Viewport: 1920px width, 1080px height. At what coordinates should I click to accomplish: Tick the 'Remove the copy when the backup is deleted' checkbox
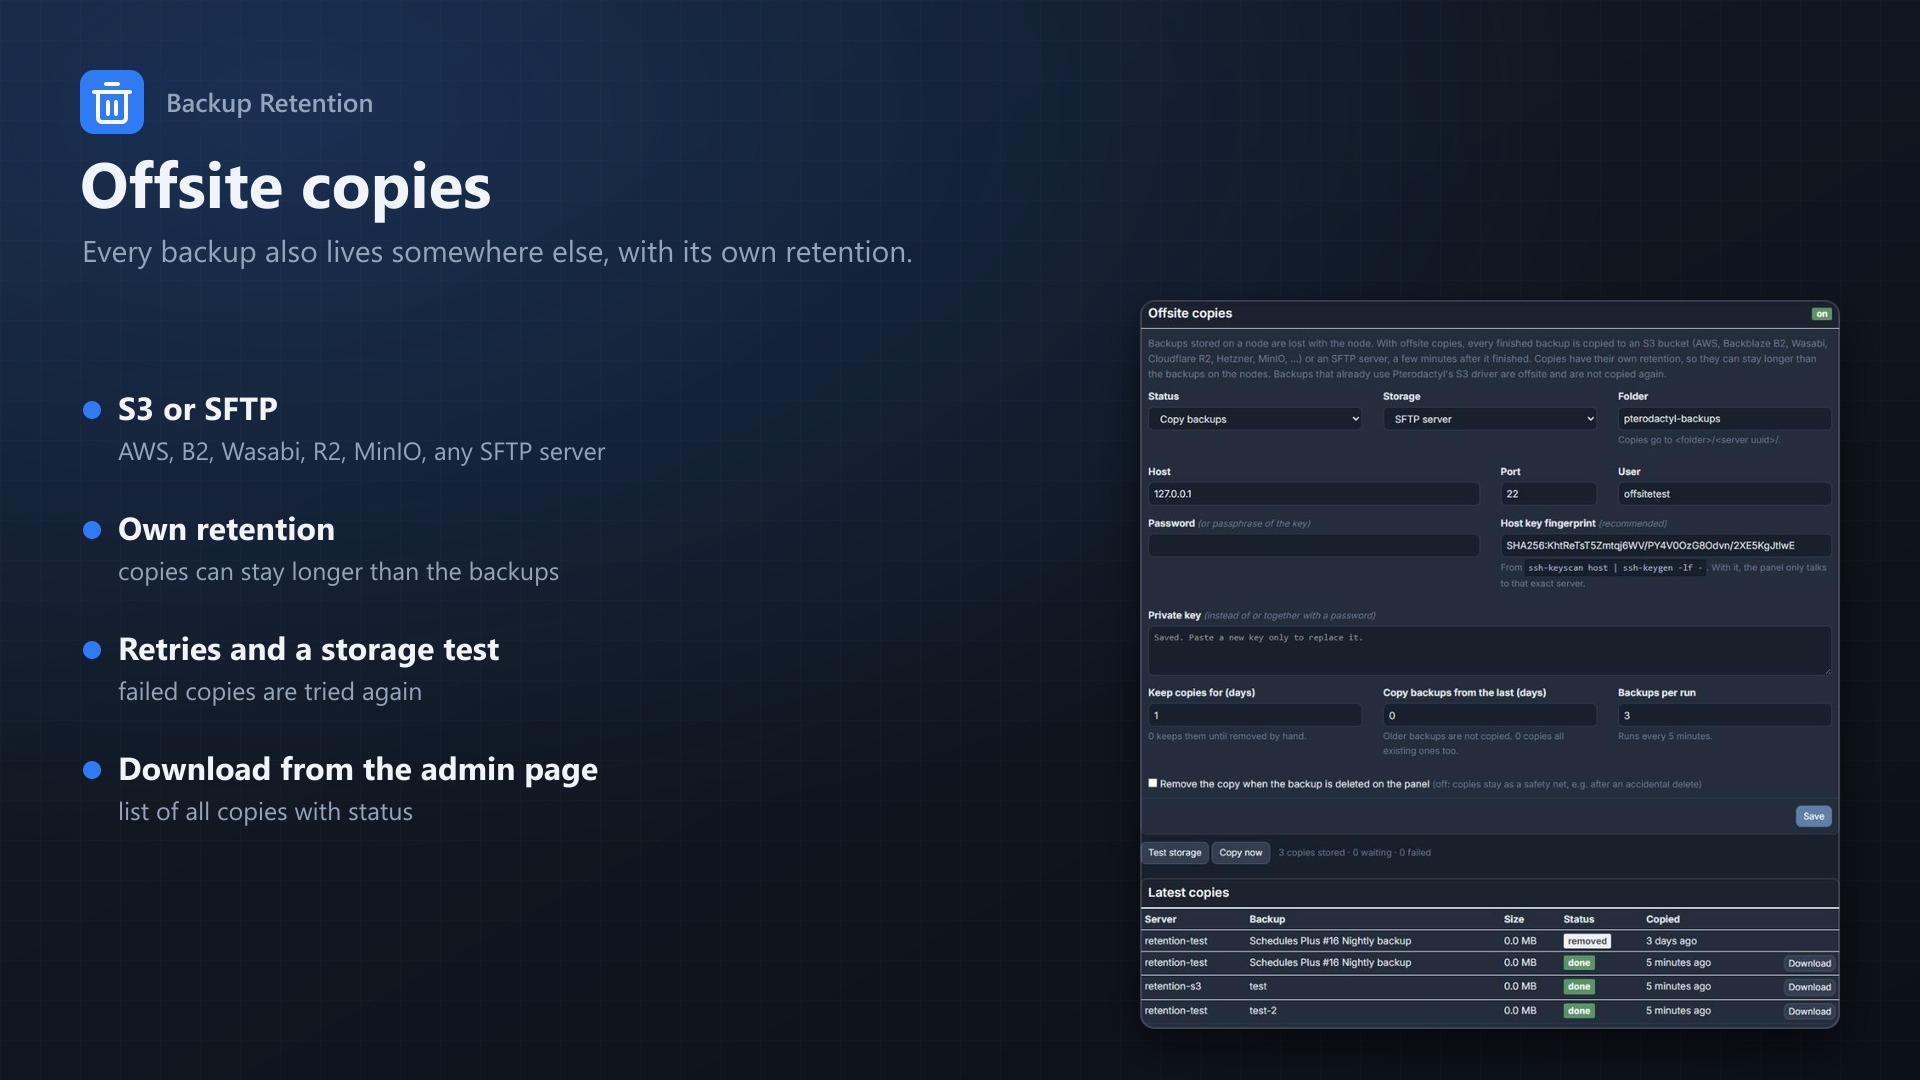[x=1153, y=783]
